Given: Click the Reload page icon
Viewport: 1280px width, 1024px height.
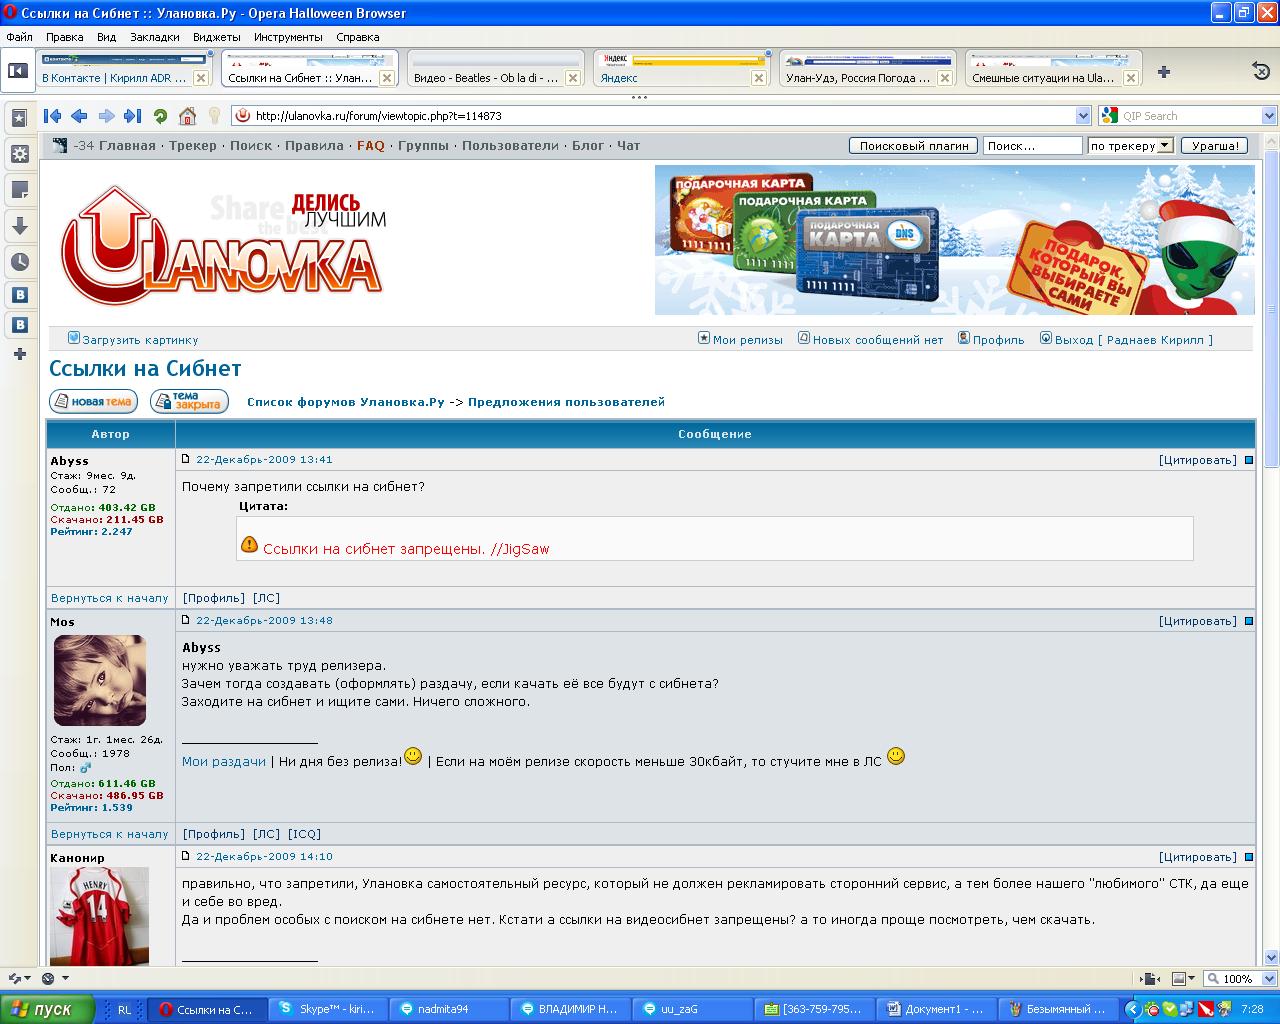Looking at the screenshot, I should tap(160, 116).
